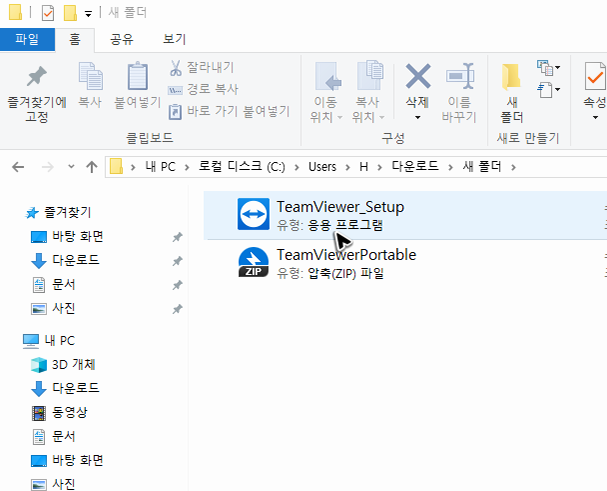Switch to the 공유 (Share) tab
The width and height of the screenshot is (607, 491).
click(x=122, y=39)
